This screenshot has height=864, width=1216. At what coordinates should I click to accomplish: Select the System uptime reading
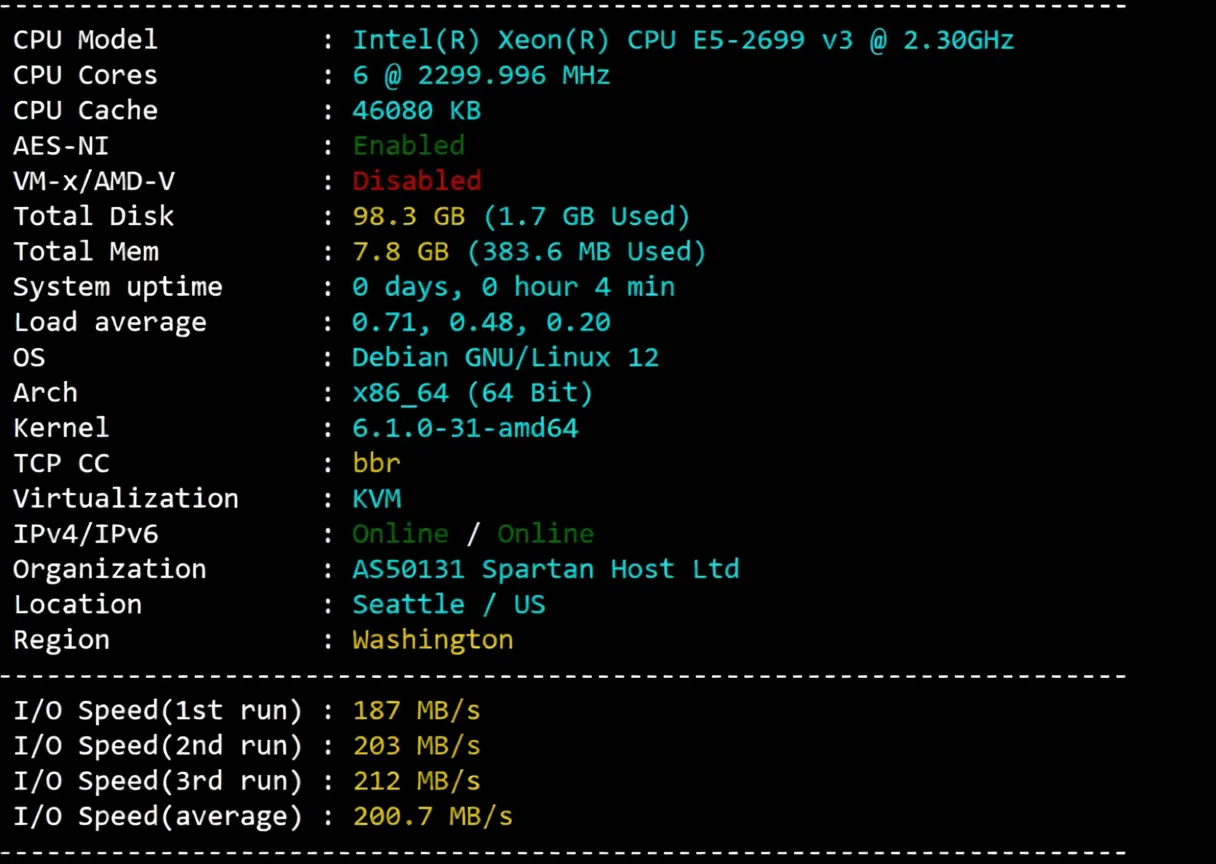coord(514,287)
